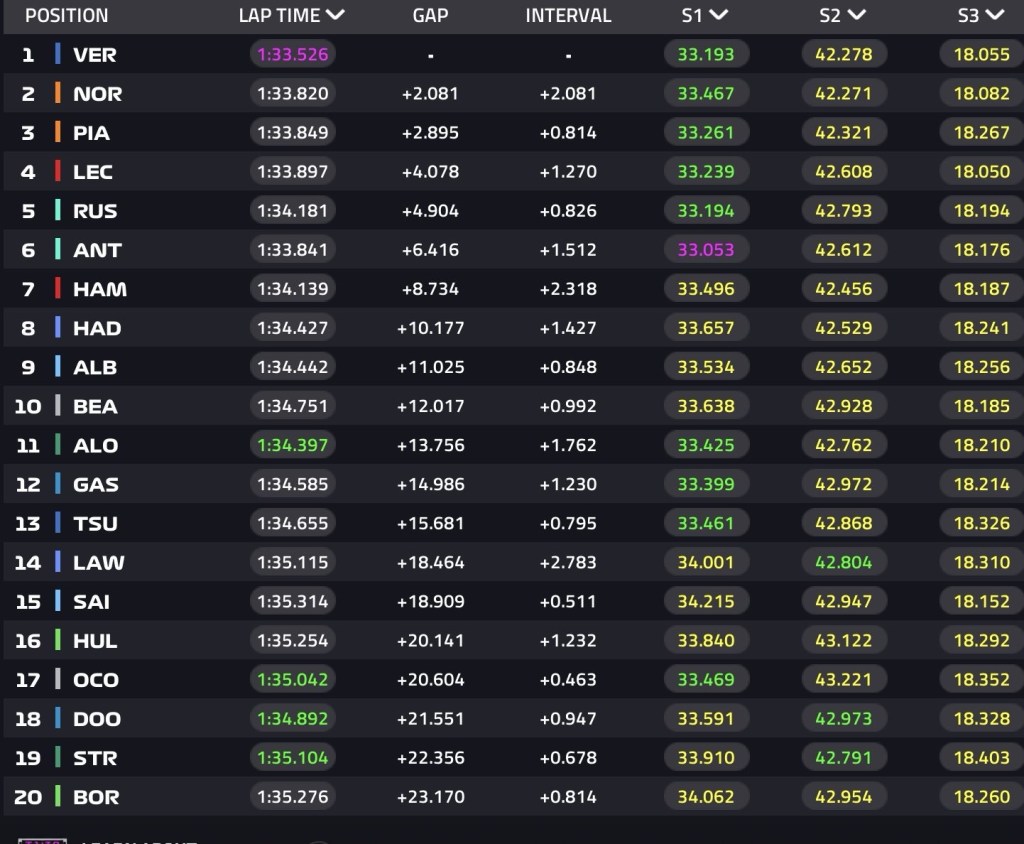
Task: Select VER driver row name
Action: click(95, 54)
